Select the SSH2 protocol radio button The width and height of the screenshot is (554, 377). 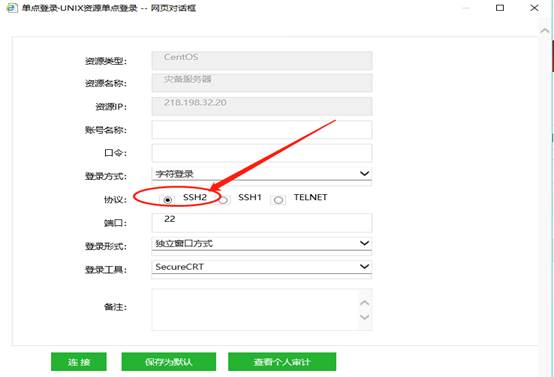(x=168, y=200)
